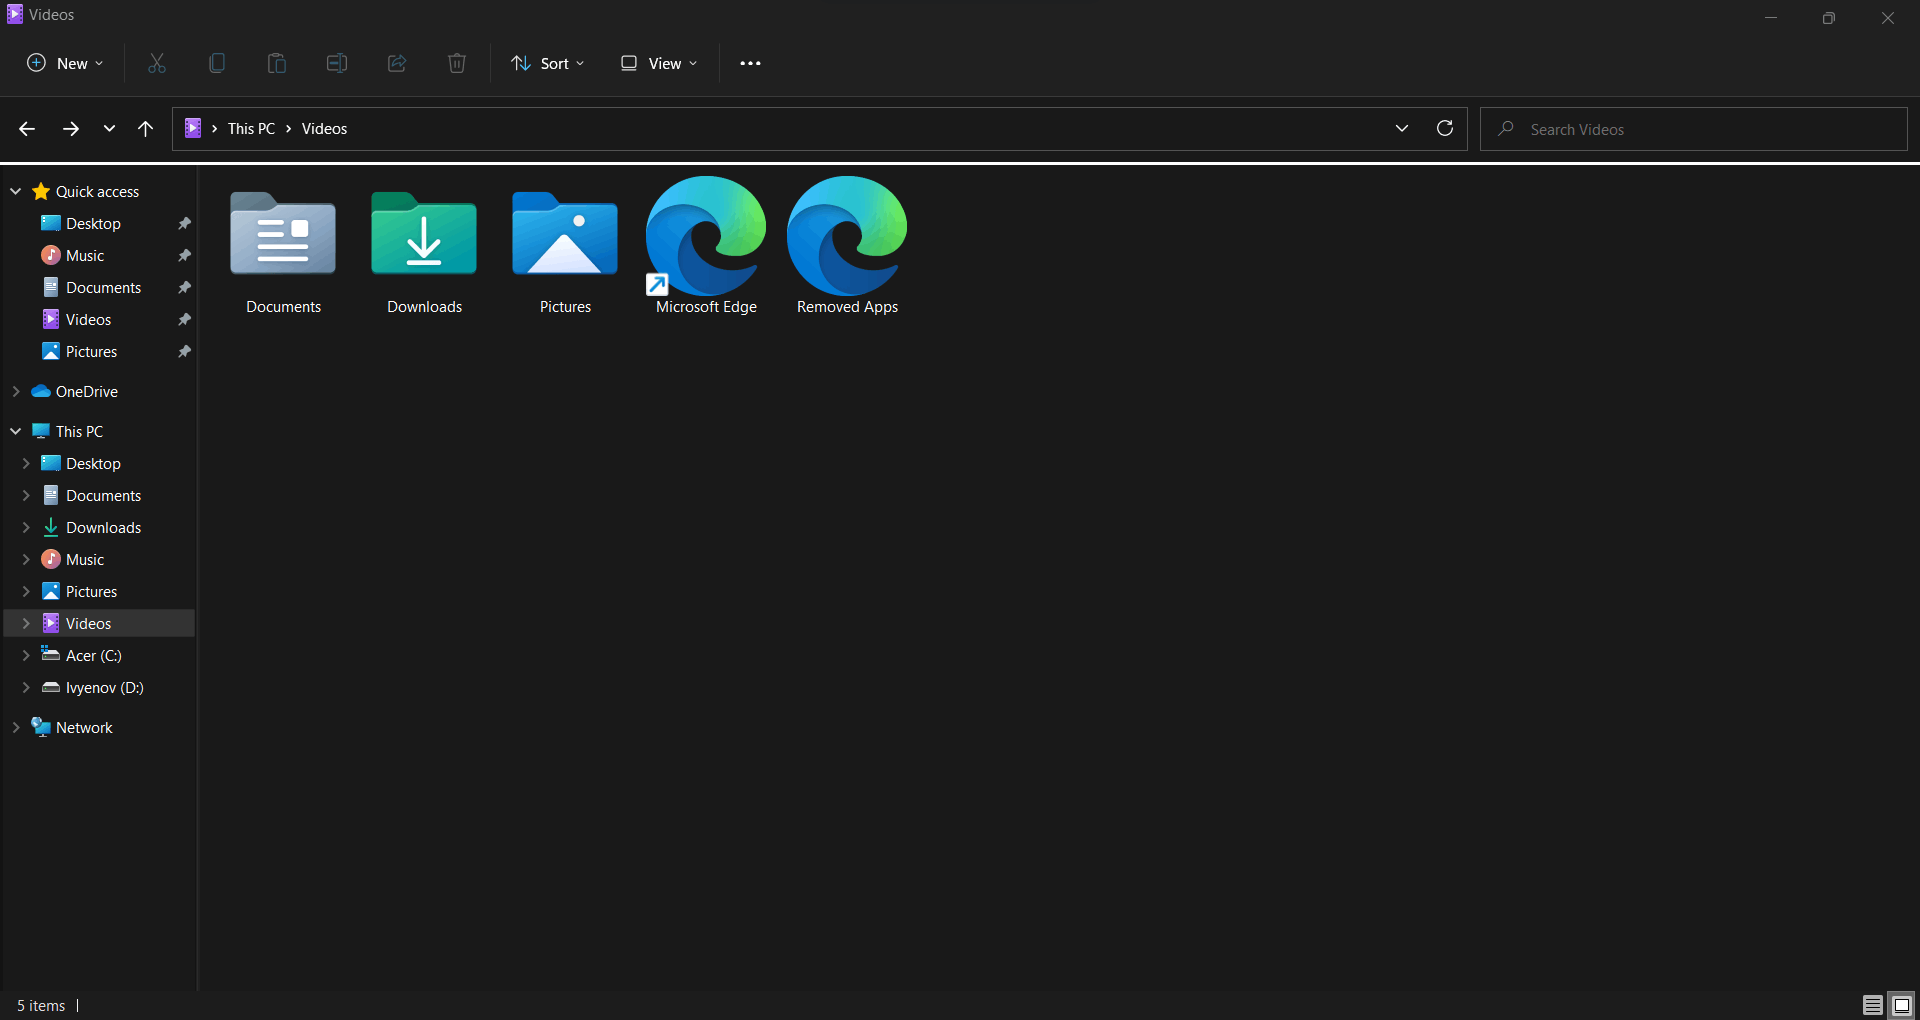Open Desktop in Quick access
Viewport: 1920px width, 1020px height.
[x=93, y=224]
